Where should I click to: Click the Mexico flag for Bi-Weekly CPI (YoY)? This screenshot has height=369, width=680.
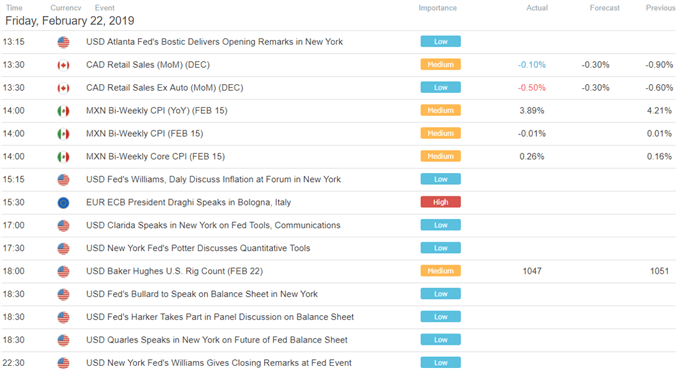point(63,111)
